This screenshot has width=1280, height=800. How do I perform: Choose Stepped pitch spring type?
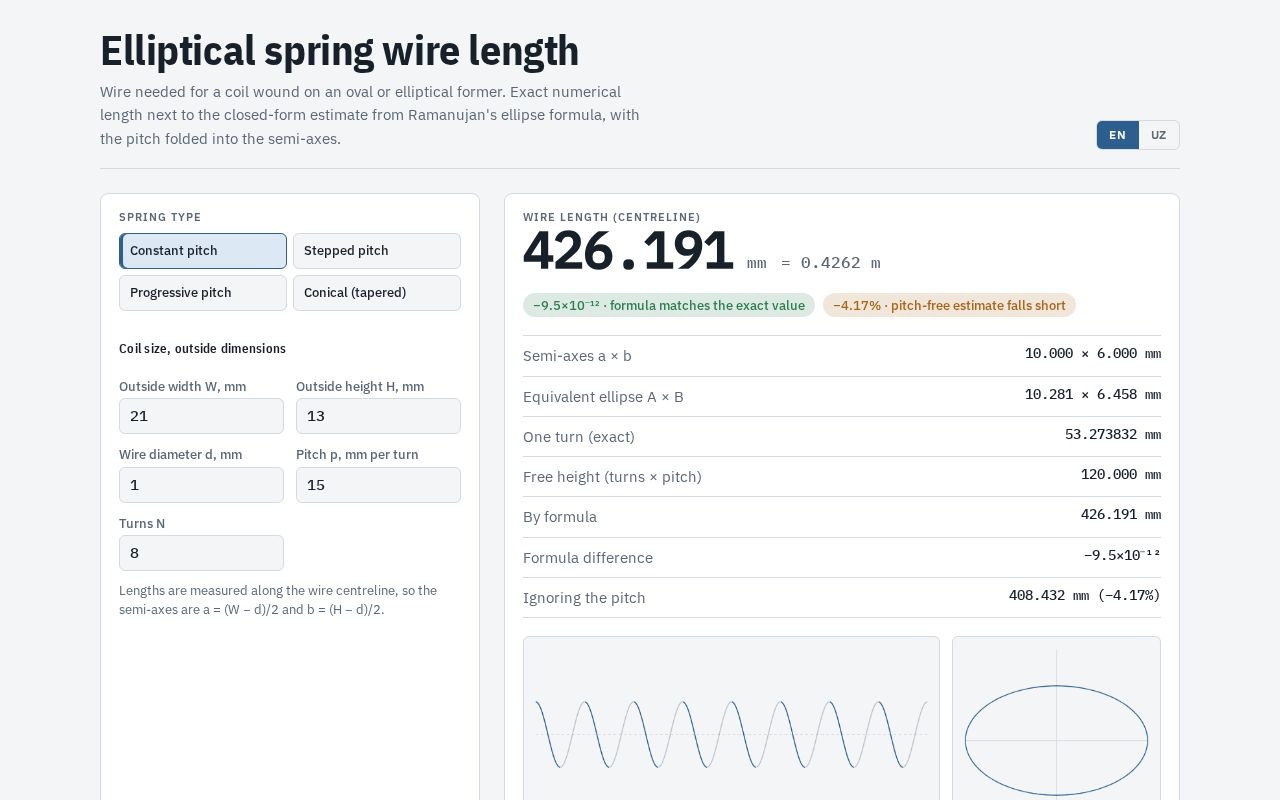377,251
